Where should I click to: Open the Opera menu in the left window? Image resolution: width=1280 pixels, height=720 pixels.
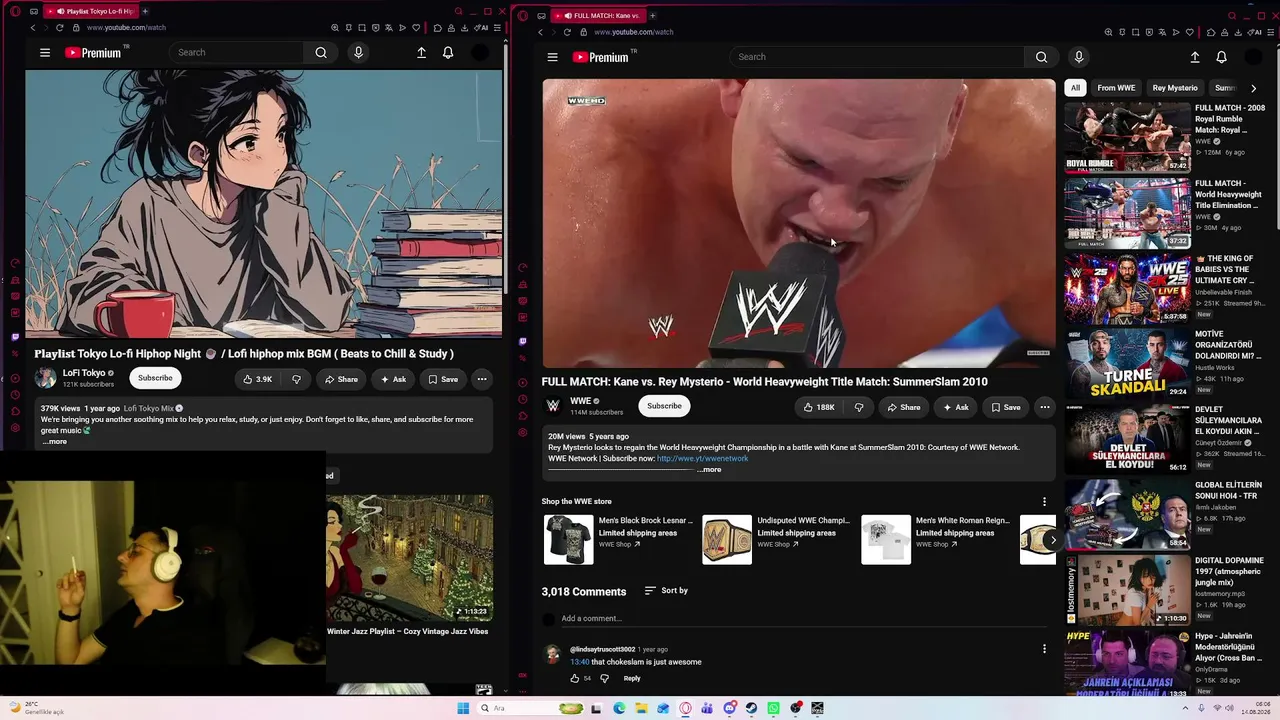pyautogui.click(x=16, y=11)
